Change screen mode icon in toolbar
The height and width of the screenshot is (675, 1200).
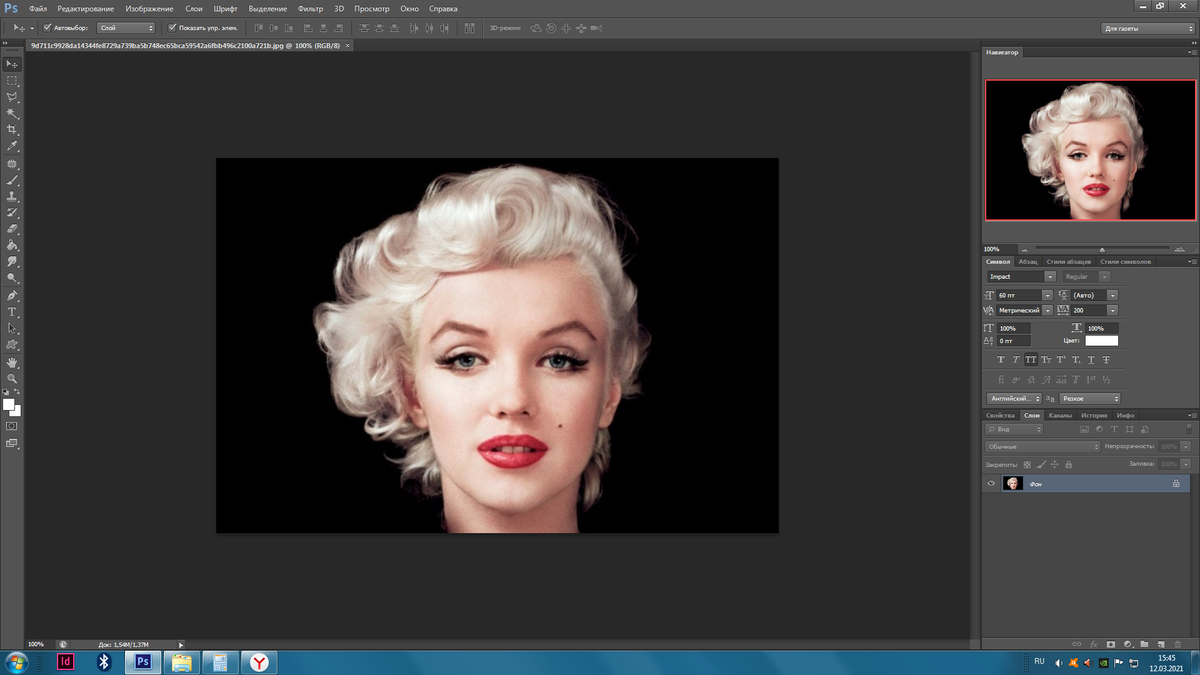click(x=12, y=443)
